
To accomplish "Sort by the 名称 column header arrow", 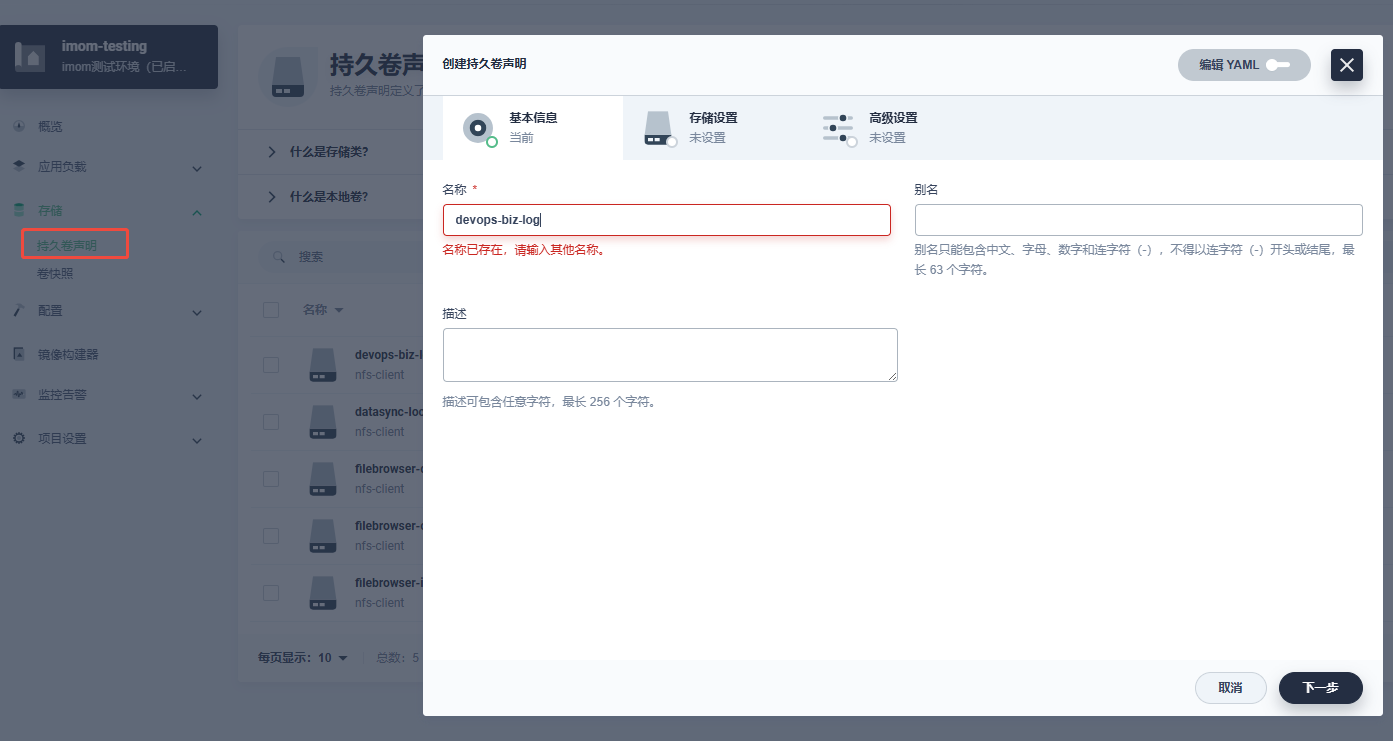I will (339, 311).
